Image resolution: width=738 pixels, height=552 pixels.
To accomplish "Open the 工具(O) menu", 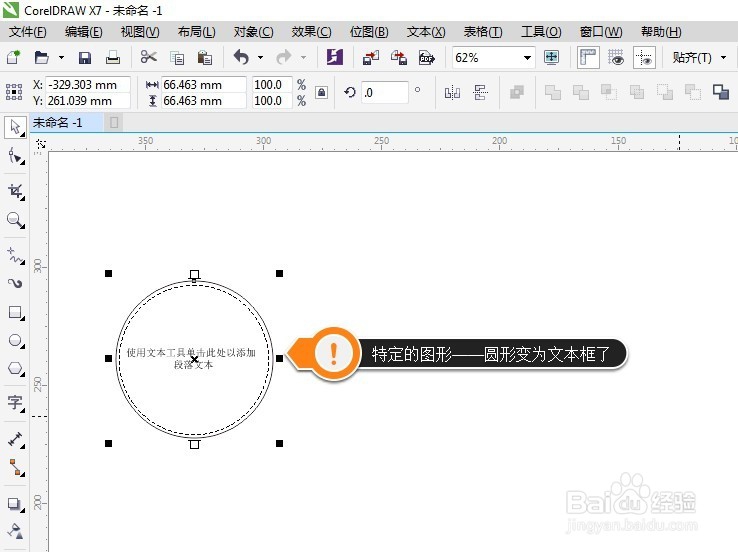I will 541,32.
